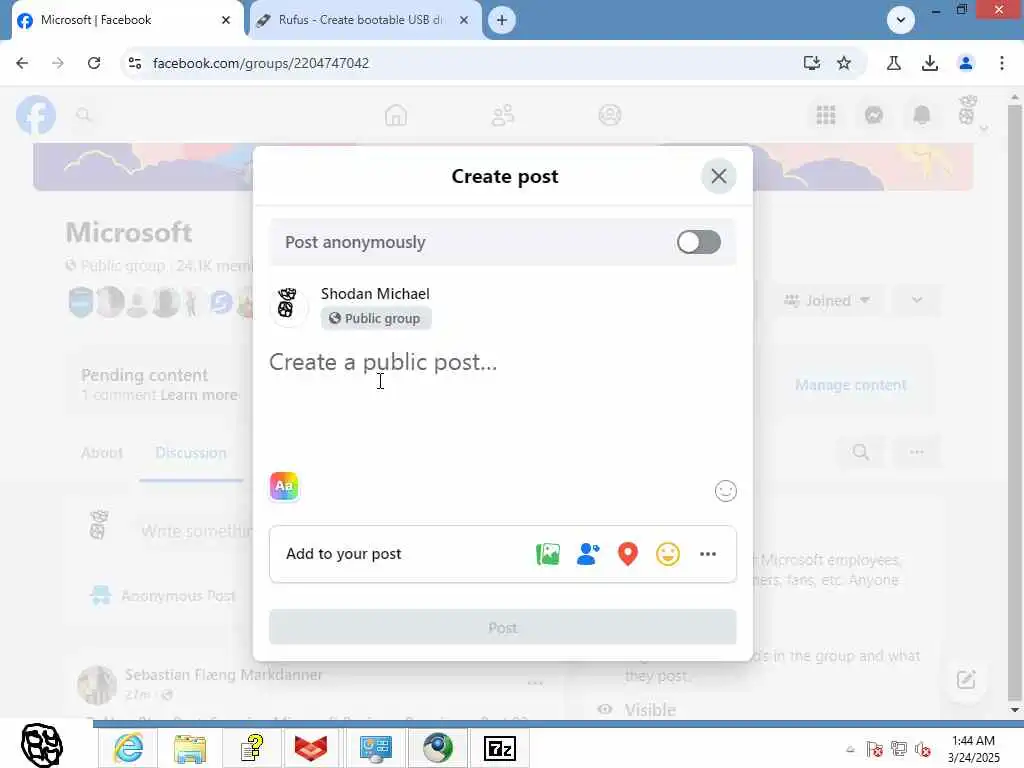Click the Create a public post text area

pyautogui.click(x=502, y=361)
